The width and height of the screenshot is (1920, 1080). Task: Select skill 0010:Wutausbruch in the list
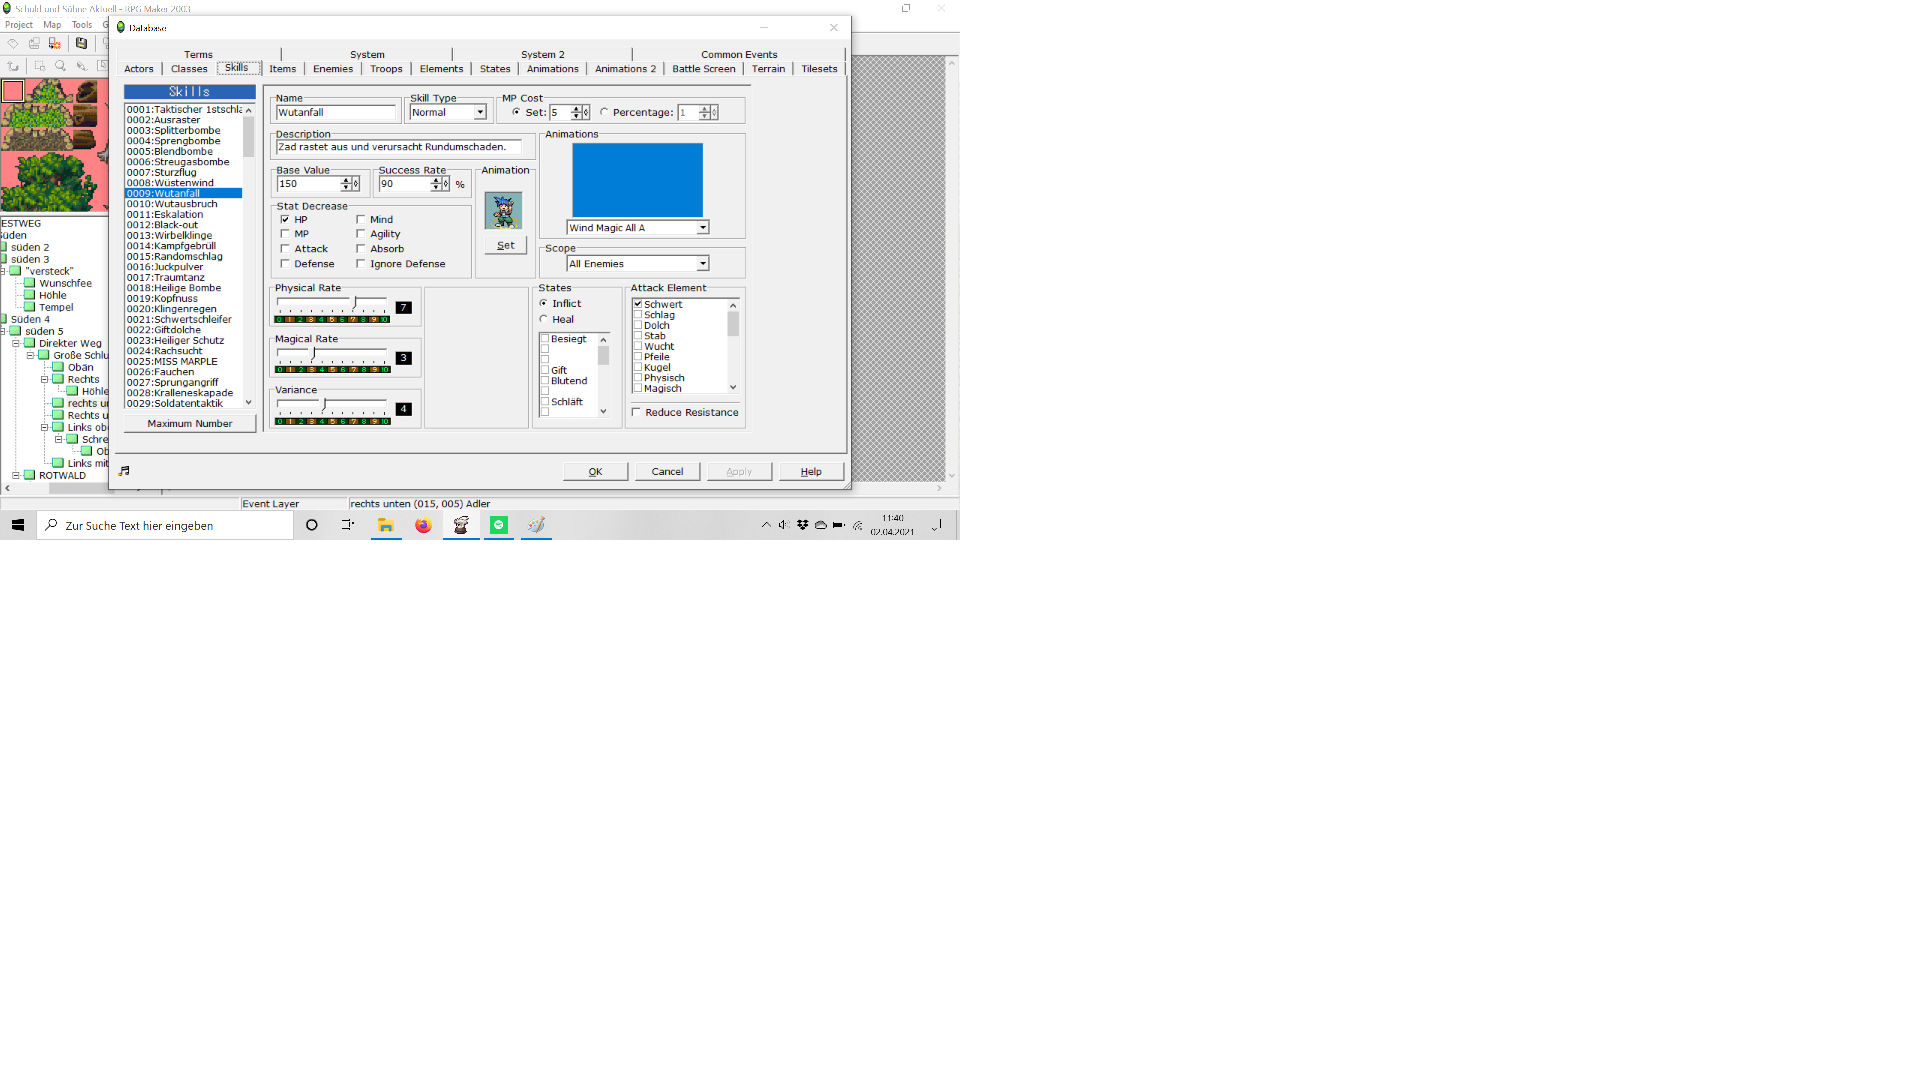(172, 204)
